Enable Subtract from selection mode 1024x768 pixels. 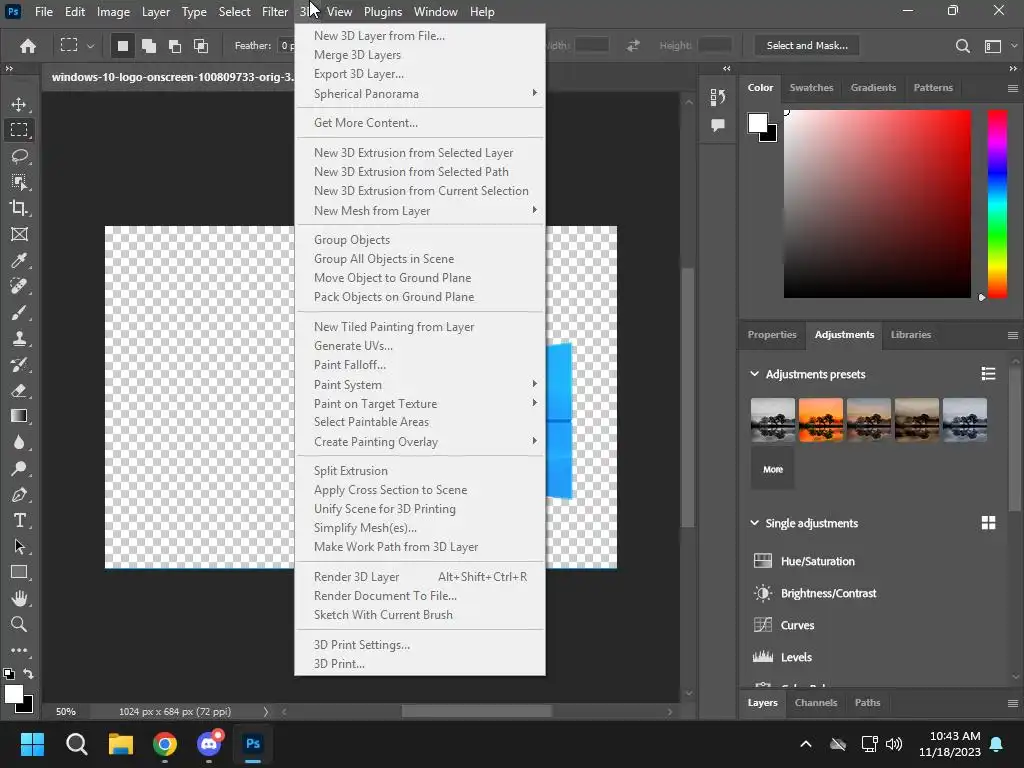[x=174, y=46]
